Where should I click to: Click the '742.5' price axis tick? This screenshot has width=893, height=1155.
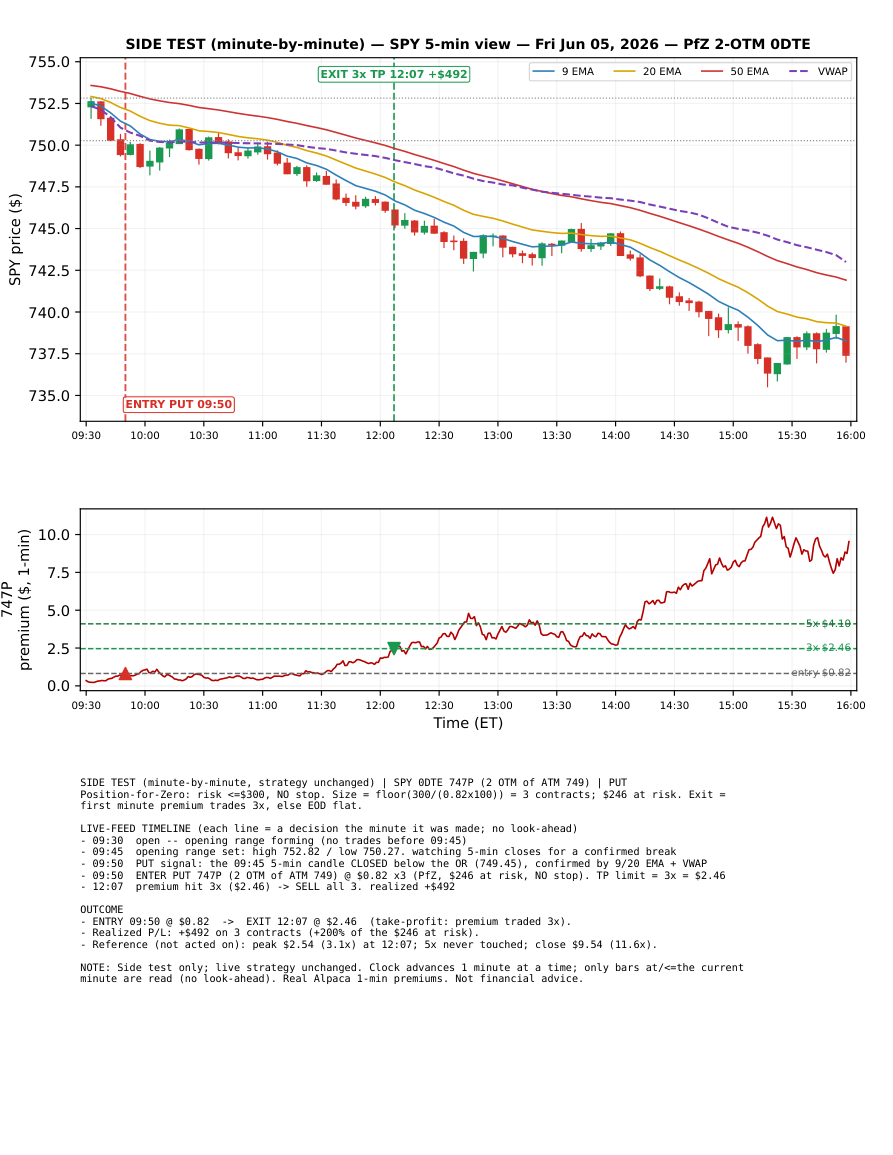[49, 270]
